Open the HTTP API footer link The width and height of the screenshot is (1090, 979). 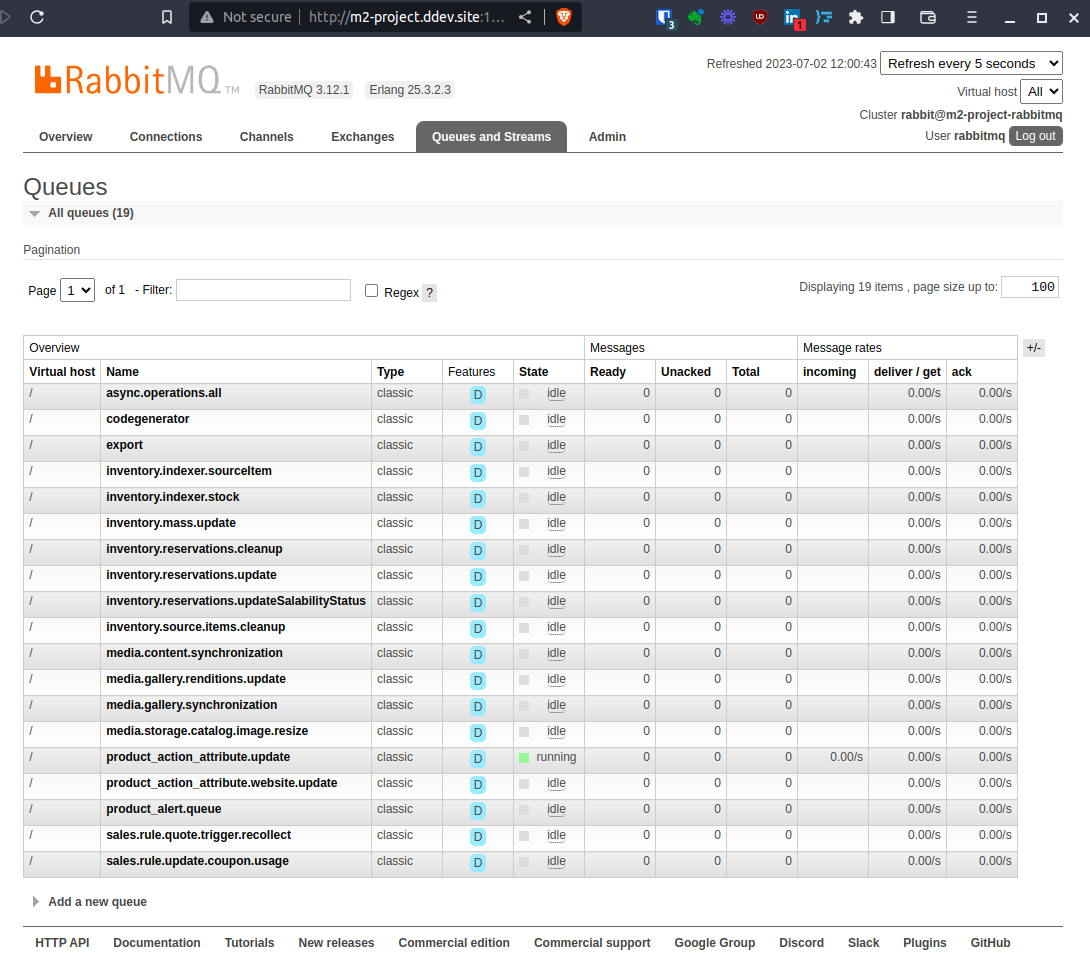pos(63,943)
